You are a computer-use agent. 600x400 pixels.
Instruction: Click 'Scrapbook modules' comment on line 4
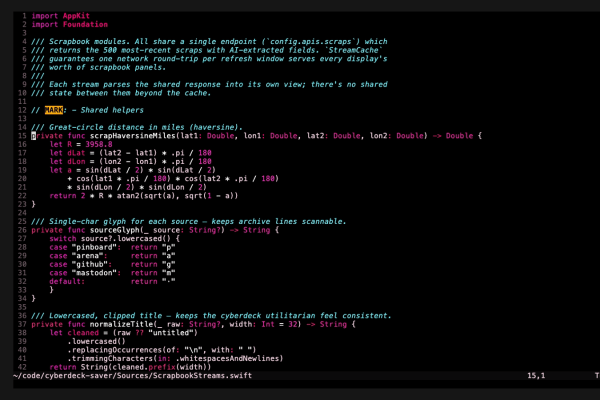coord(88,42)
